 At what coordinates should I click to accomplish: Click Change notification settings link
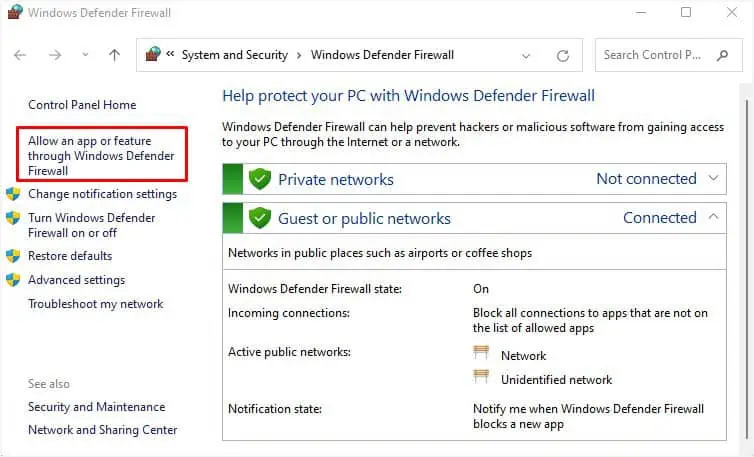click(x=102, y=194)
